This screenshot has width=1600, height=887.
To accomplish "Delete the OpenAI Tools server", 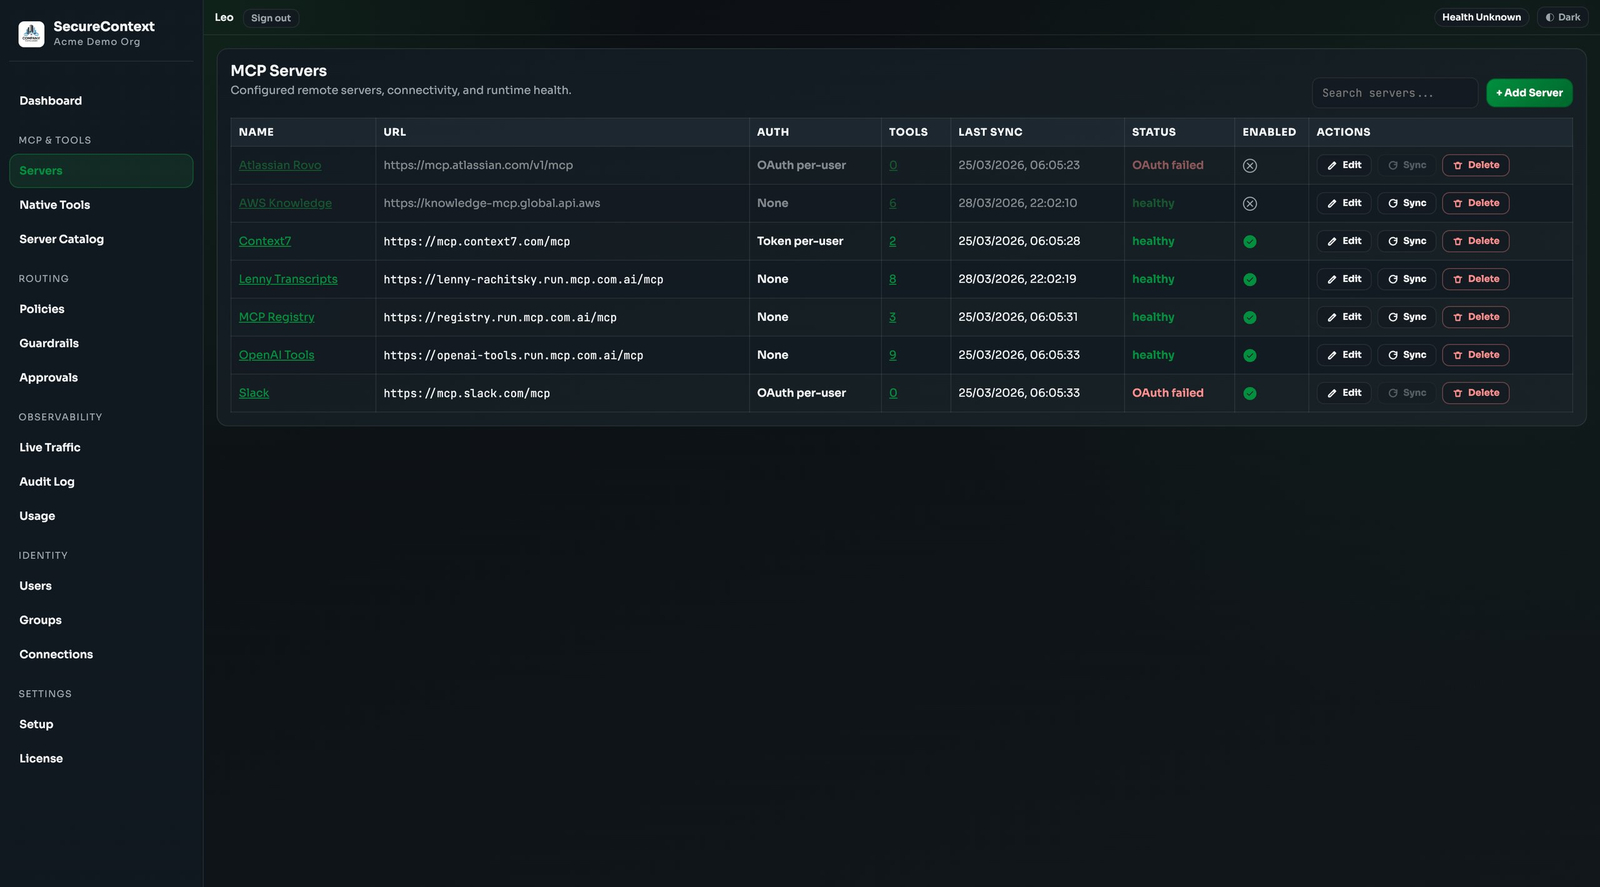I will (1475, 355).
